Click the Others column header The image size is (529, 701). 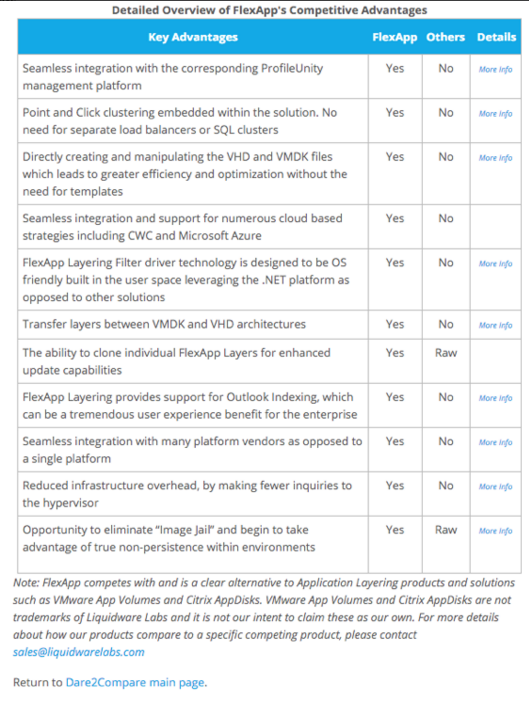[x=445, y=37]
